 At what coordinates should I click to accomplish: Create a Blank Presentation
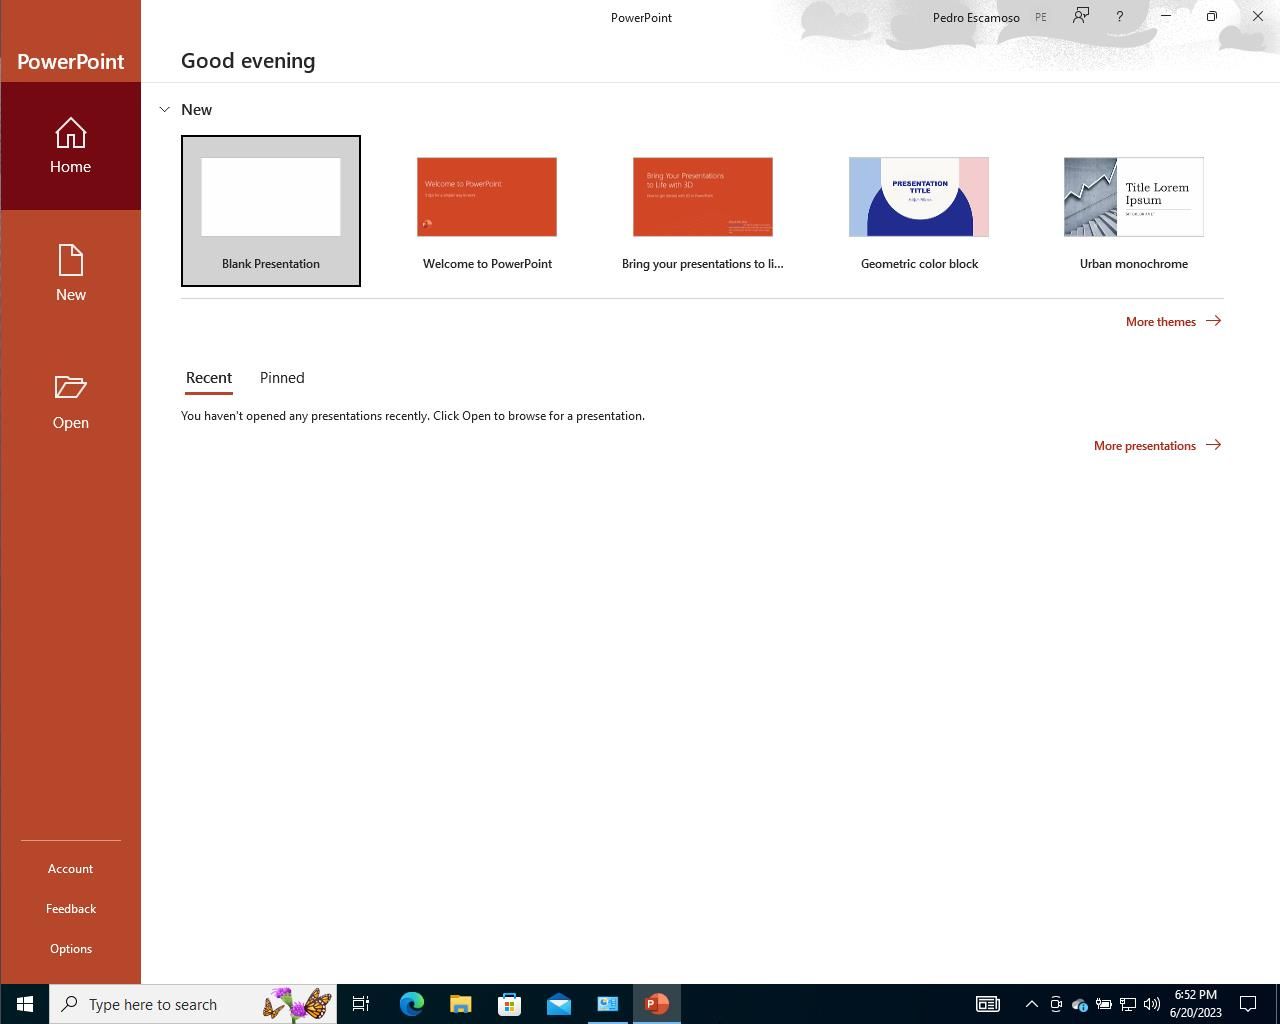coord(271,210)
